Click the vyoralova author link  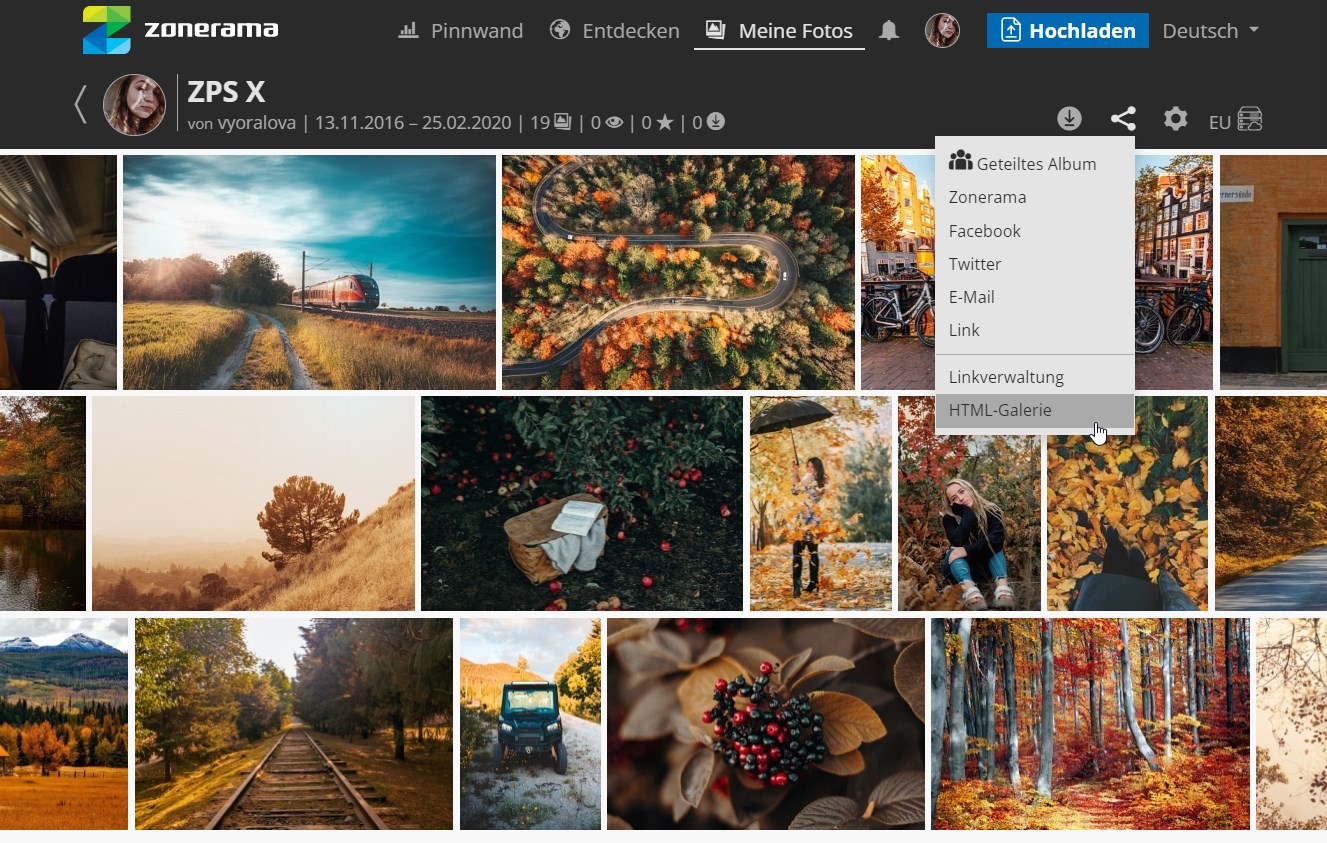coord(257,123)
